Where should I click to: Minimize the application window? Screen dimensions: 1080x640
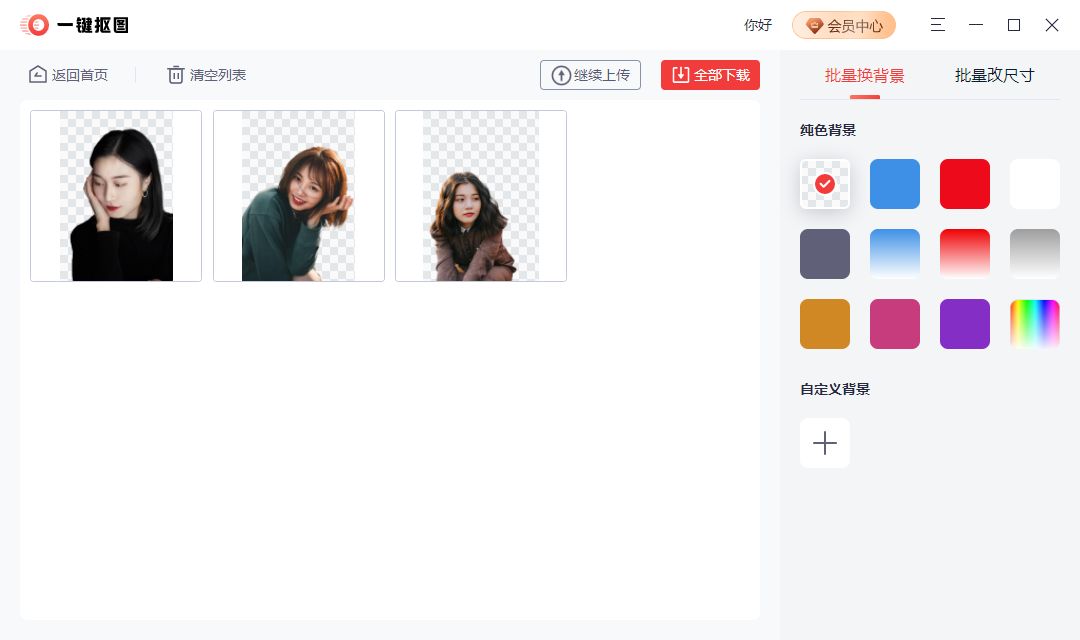(976, 25)
